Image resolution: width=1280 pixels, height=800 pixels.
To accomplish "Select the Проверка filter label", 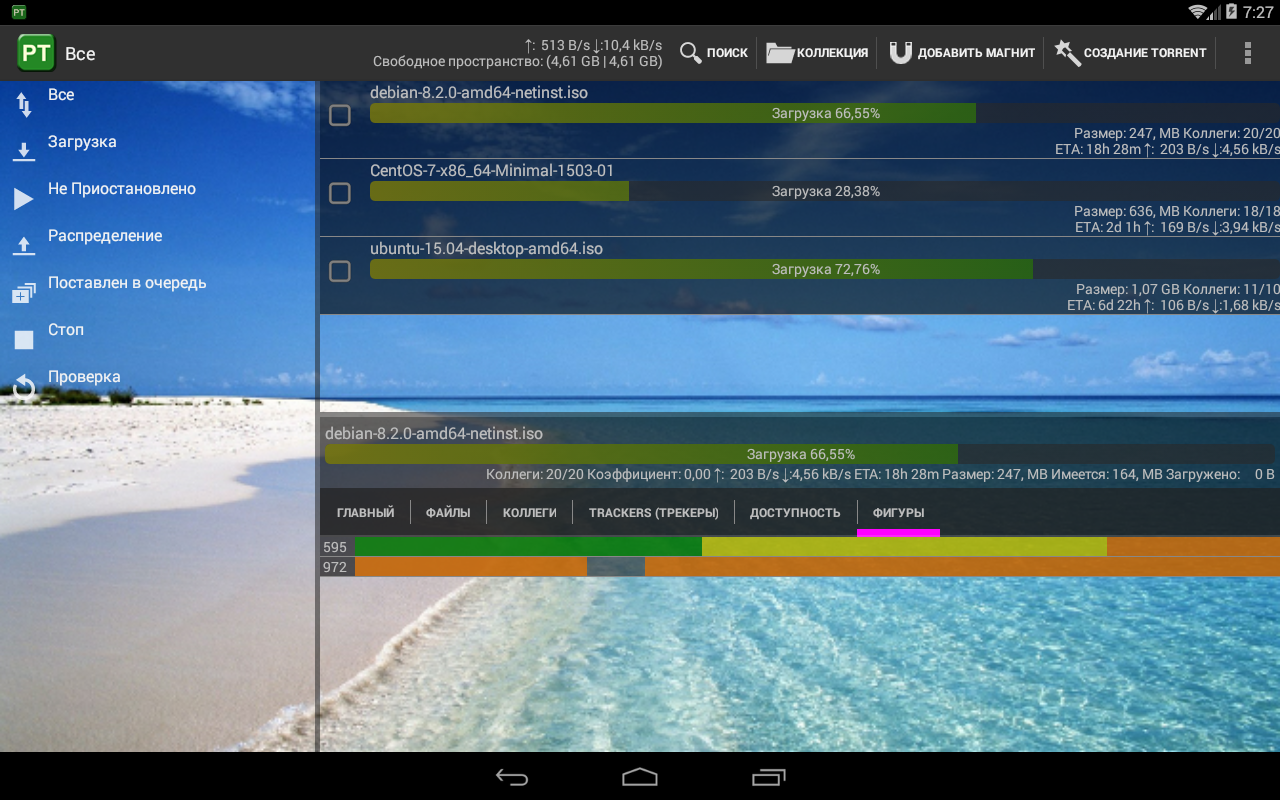I will [84, 377].
